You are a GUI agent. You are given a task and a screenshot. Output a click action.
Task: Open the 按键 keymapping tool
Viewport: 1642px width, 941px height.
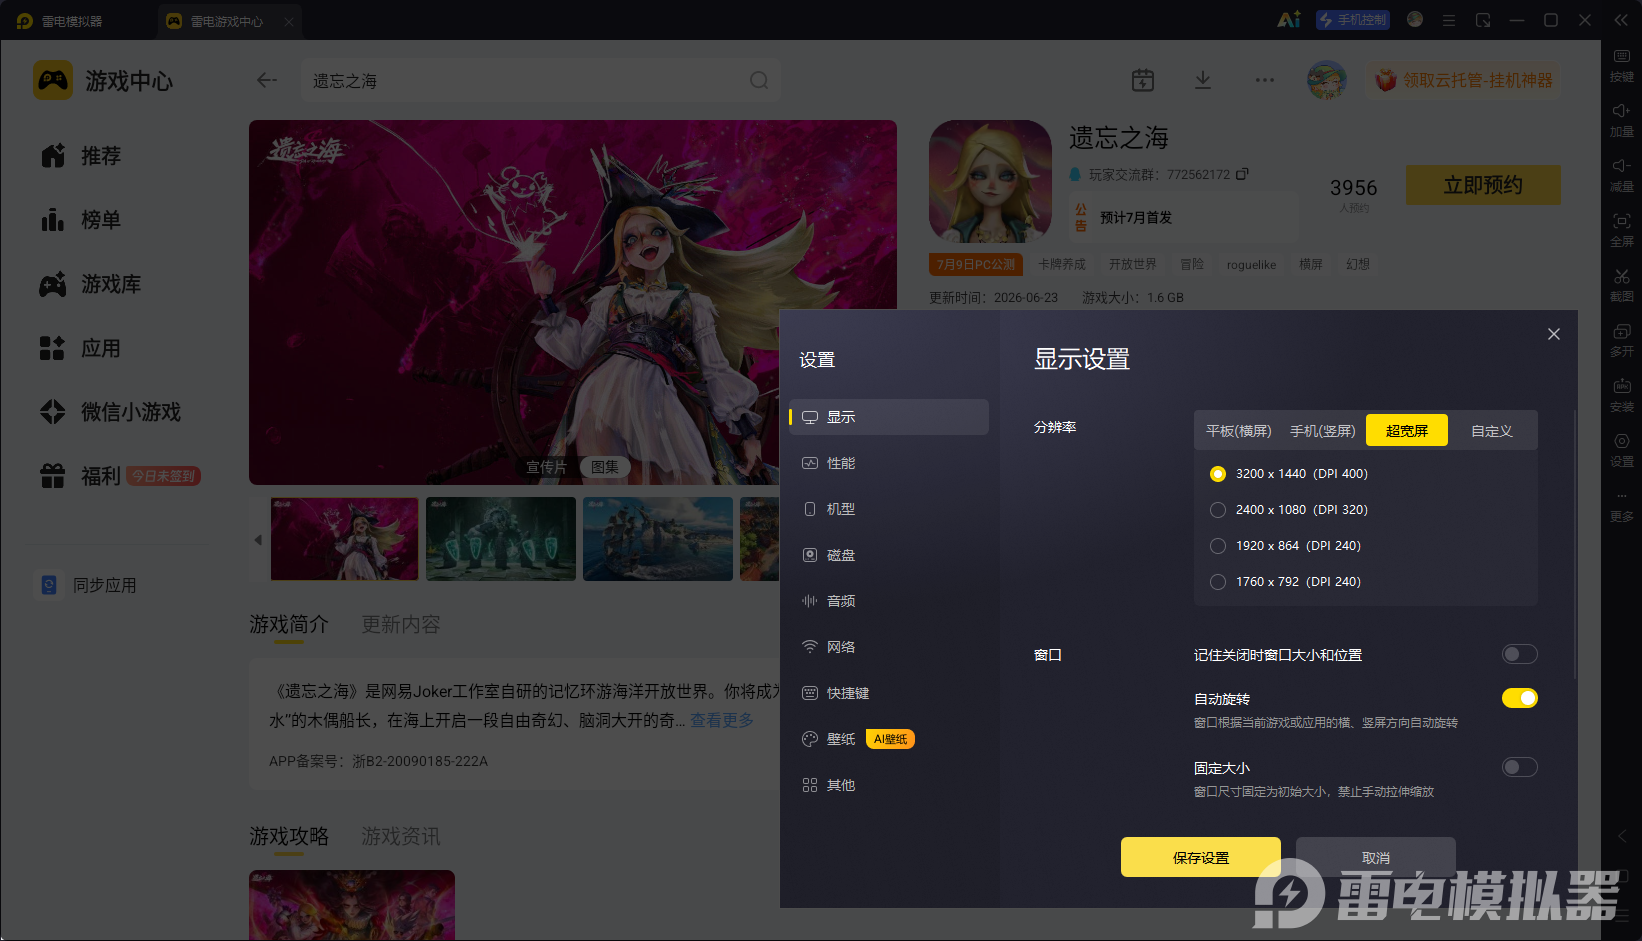(1621, 65)
